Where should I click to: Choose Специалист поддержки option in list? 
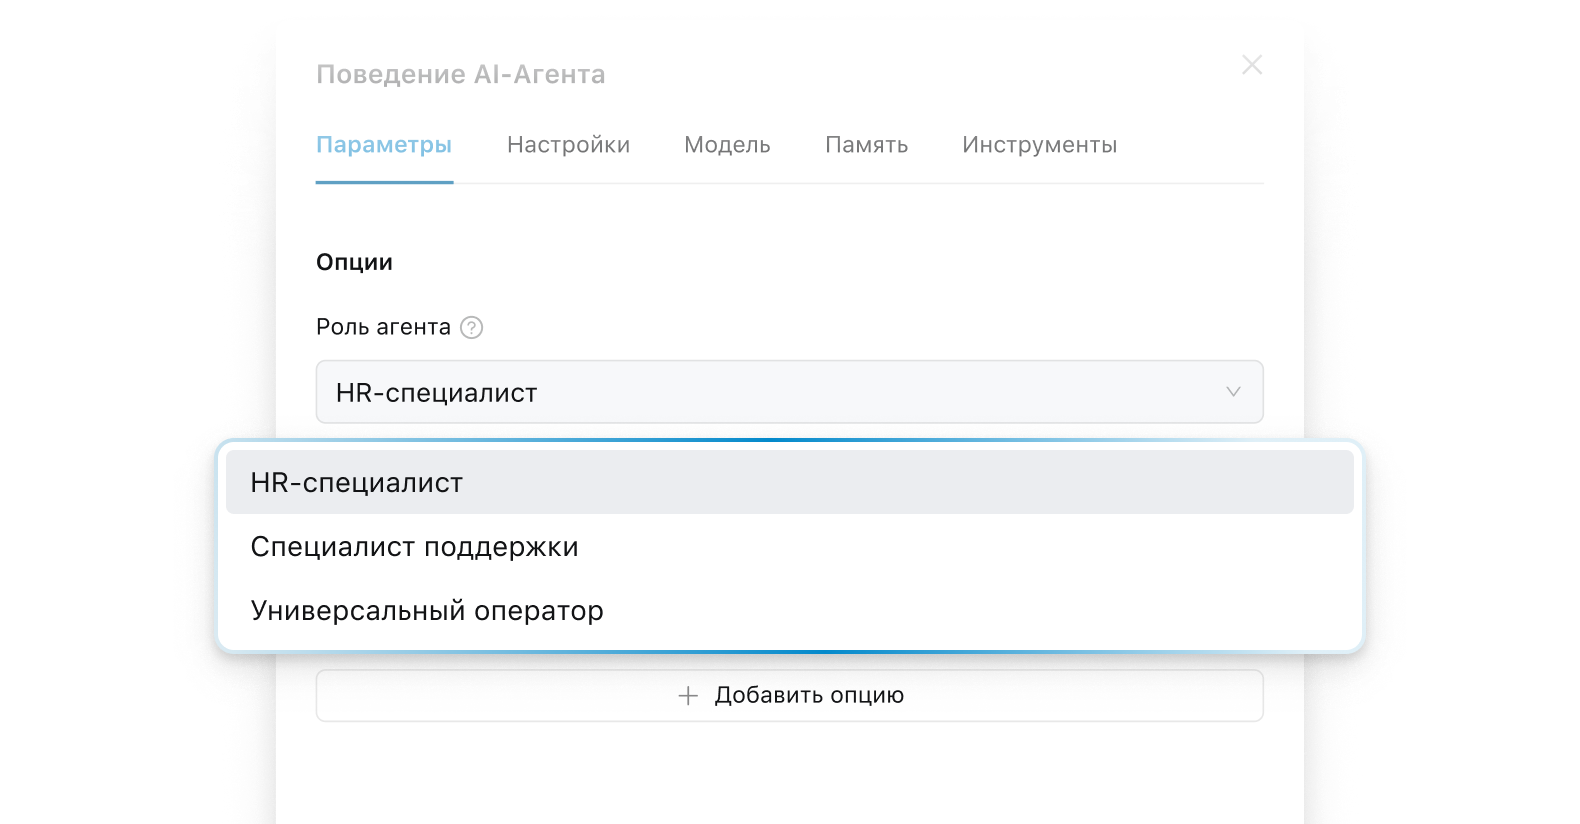tap(414, 547)
